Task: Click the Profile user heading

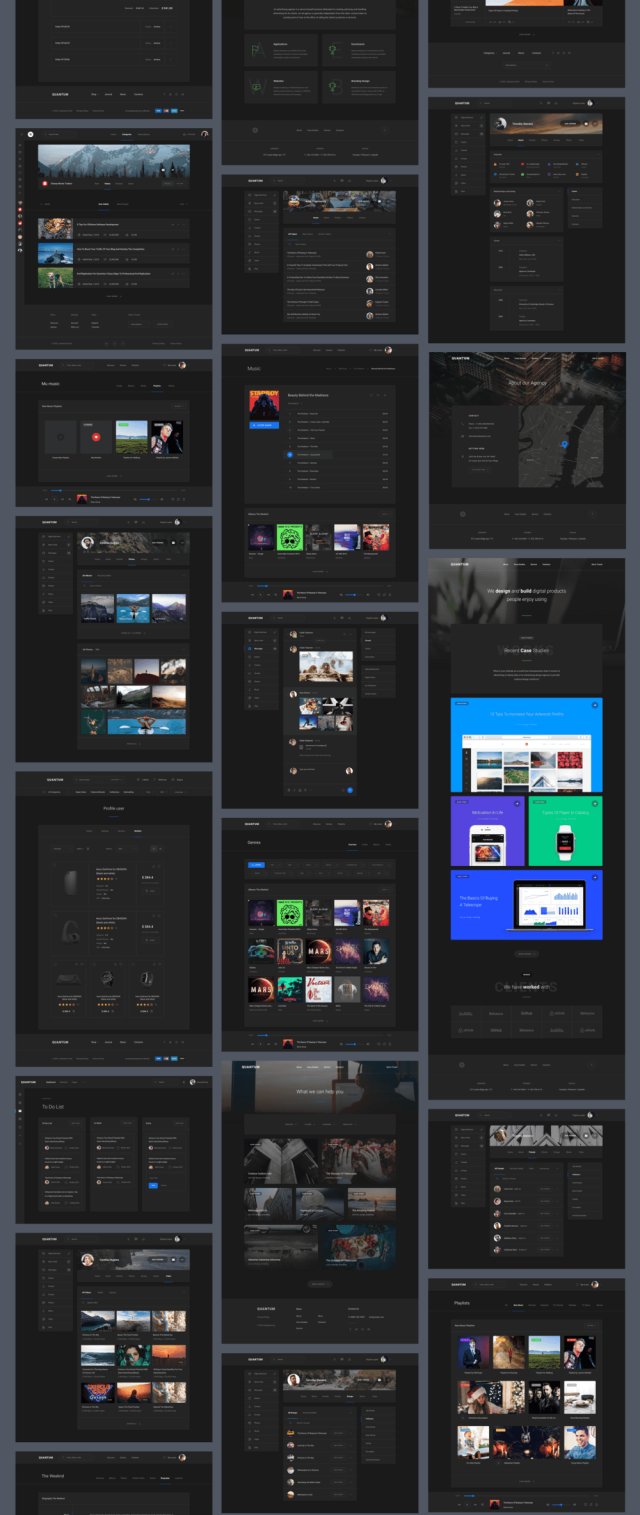Action: [114, 807]
